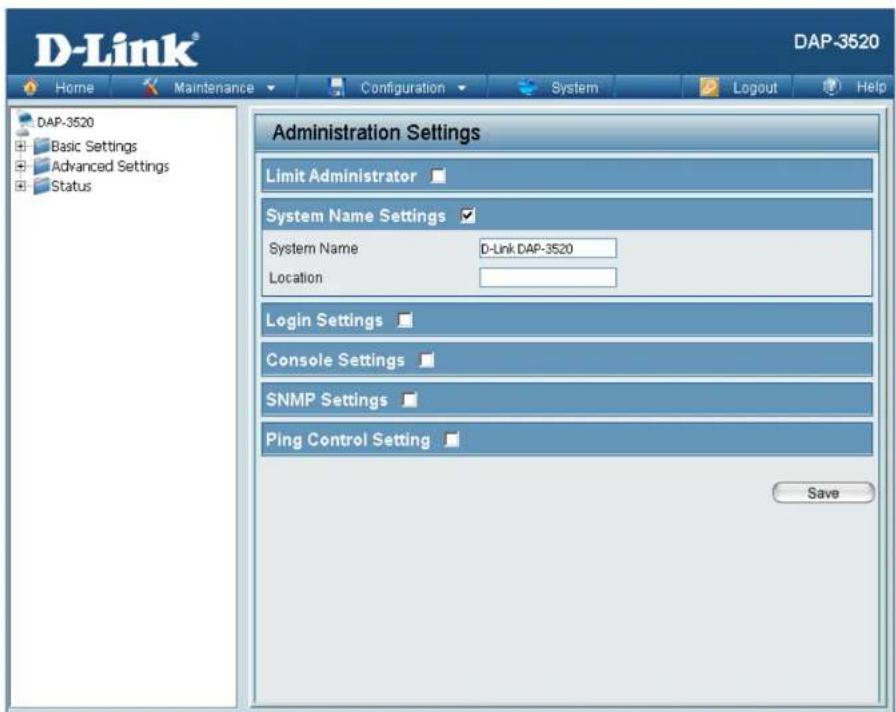Viewport: 896px width, 712px height.
Task: Open the Configuration dropdown arrow
Action: (462, 88)
